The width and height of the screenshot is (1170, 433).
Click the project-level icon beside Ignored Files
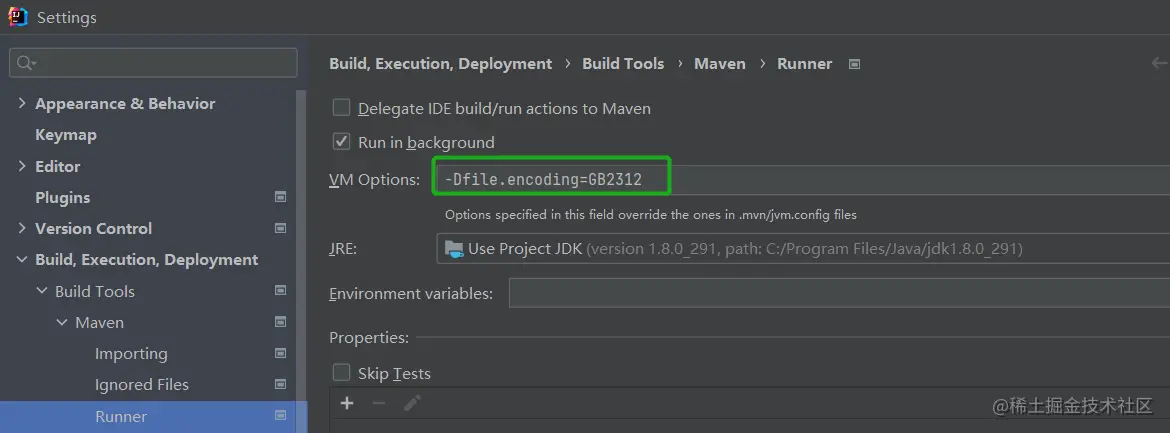281,385
